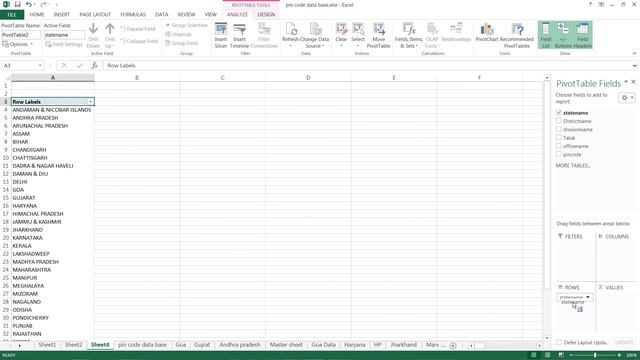Switch to Page Layout view in the status bar
The width and height of the screenshot is (640, 360).
tap(547, 355)
